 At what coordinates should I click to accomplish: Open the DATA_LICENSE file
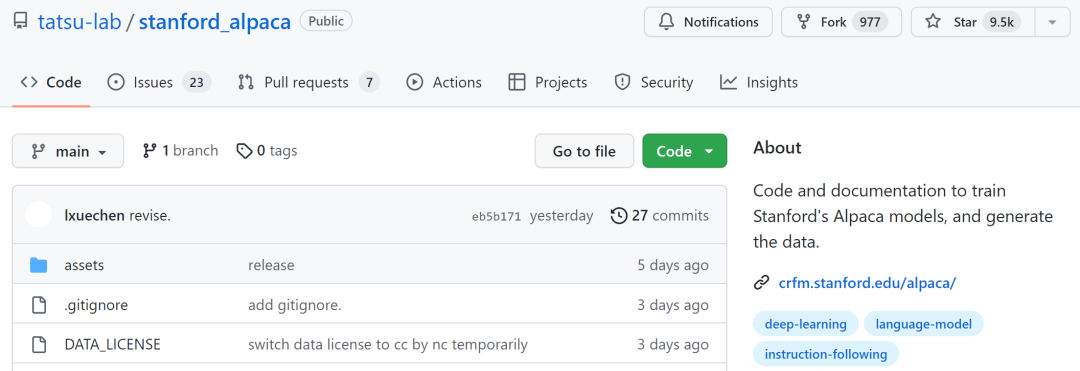pyautogui.click(x=112, y=344)
